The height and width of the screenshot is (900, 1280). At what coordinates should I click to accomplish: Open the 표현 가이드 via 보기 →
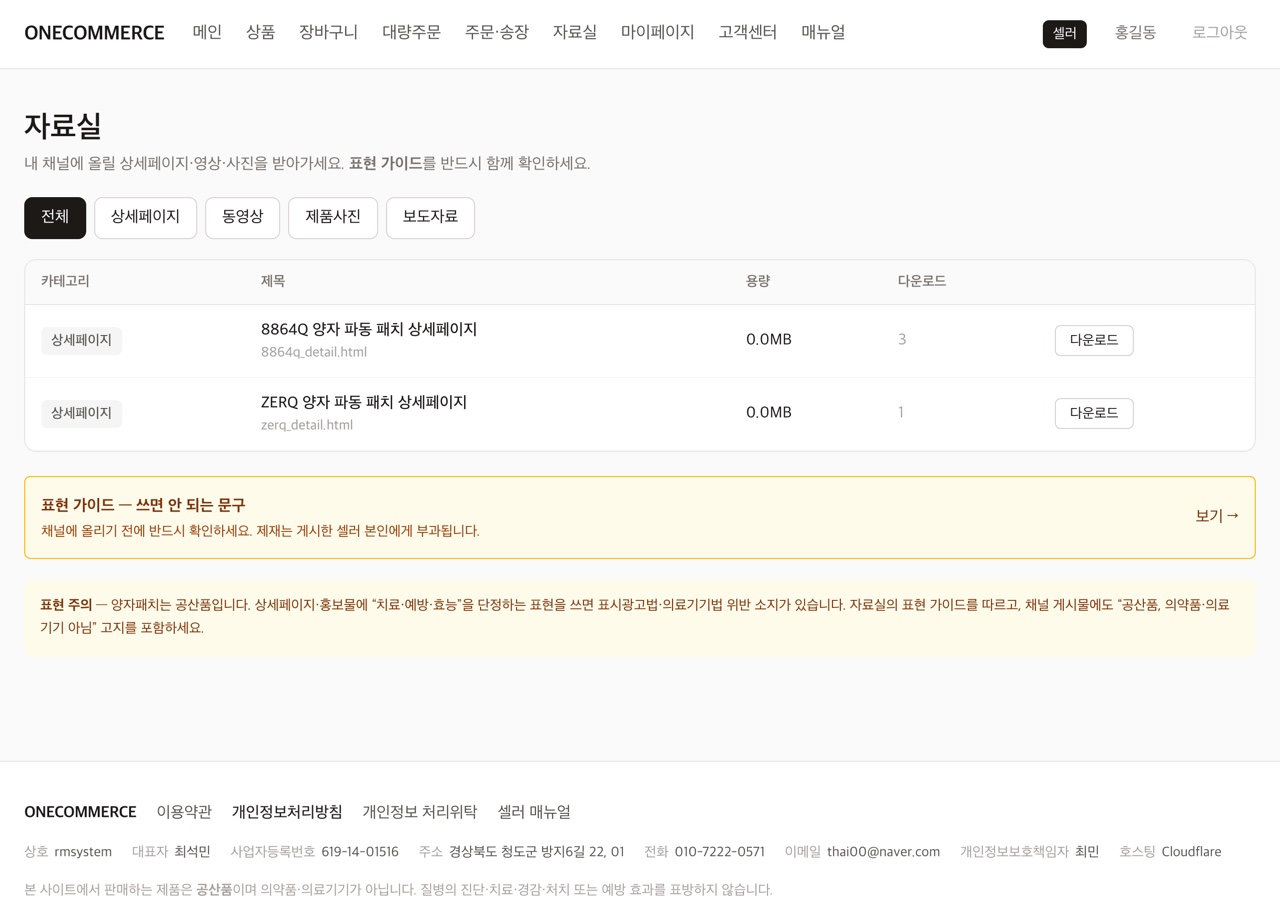coord(1217,516)
